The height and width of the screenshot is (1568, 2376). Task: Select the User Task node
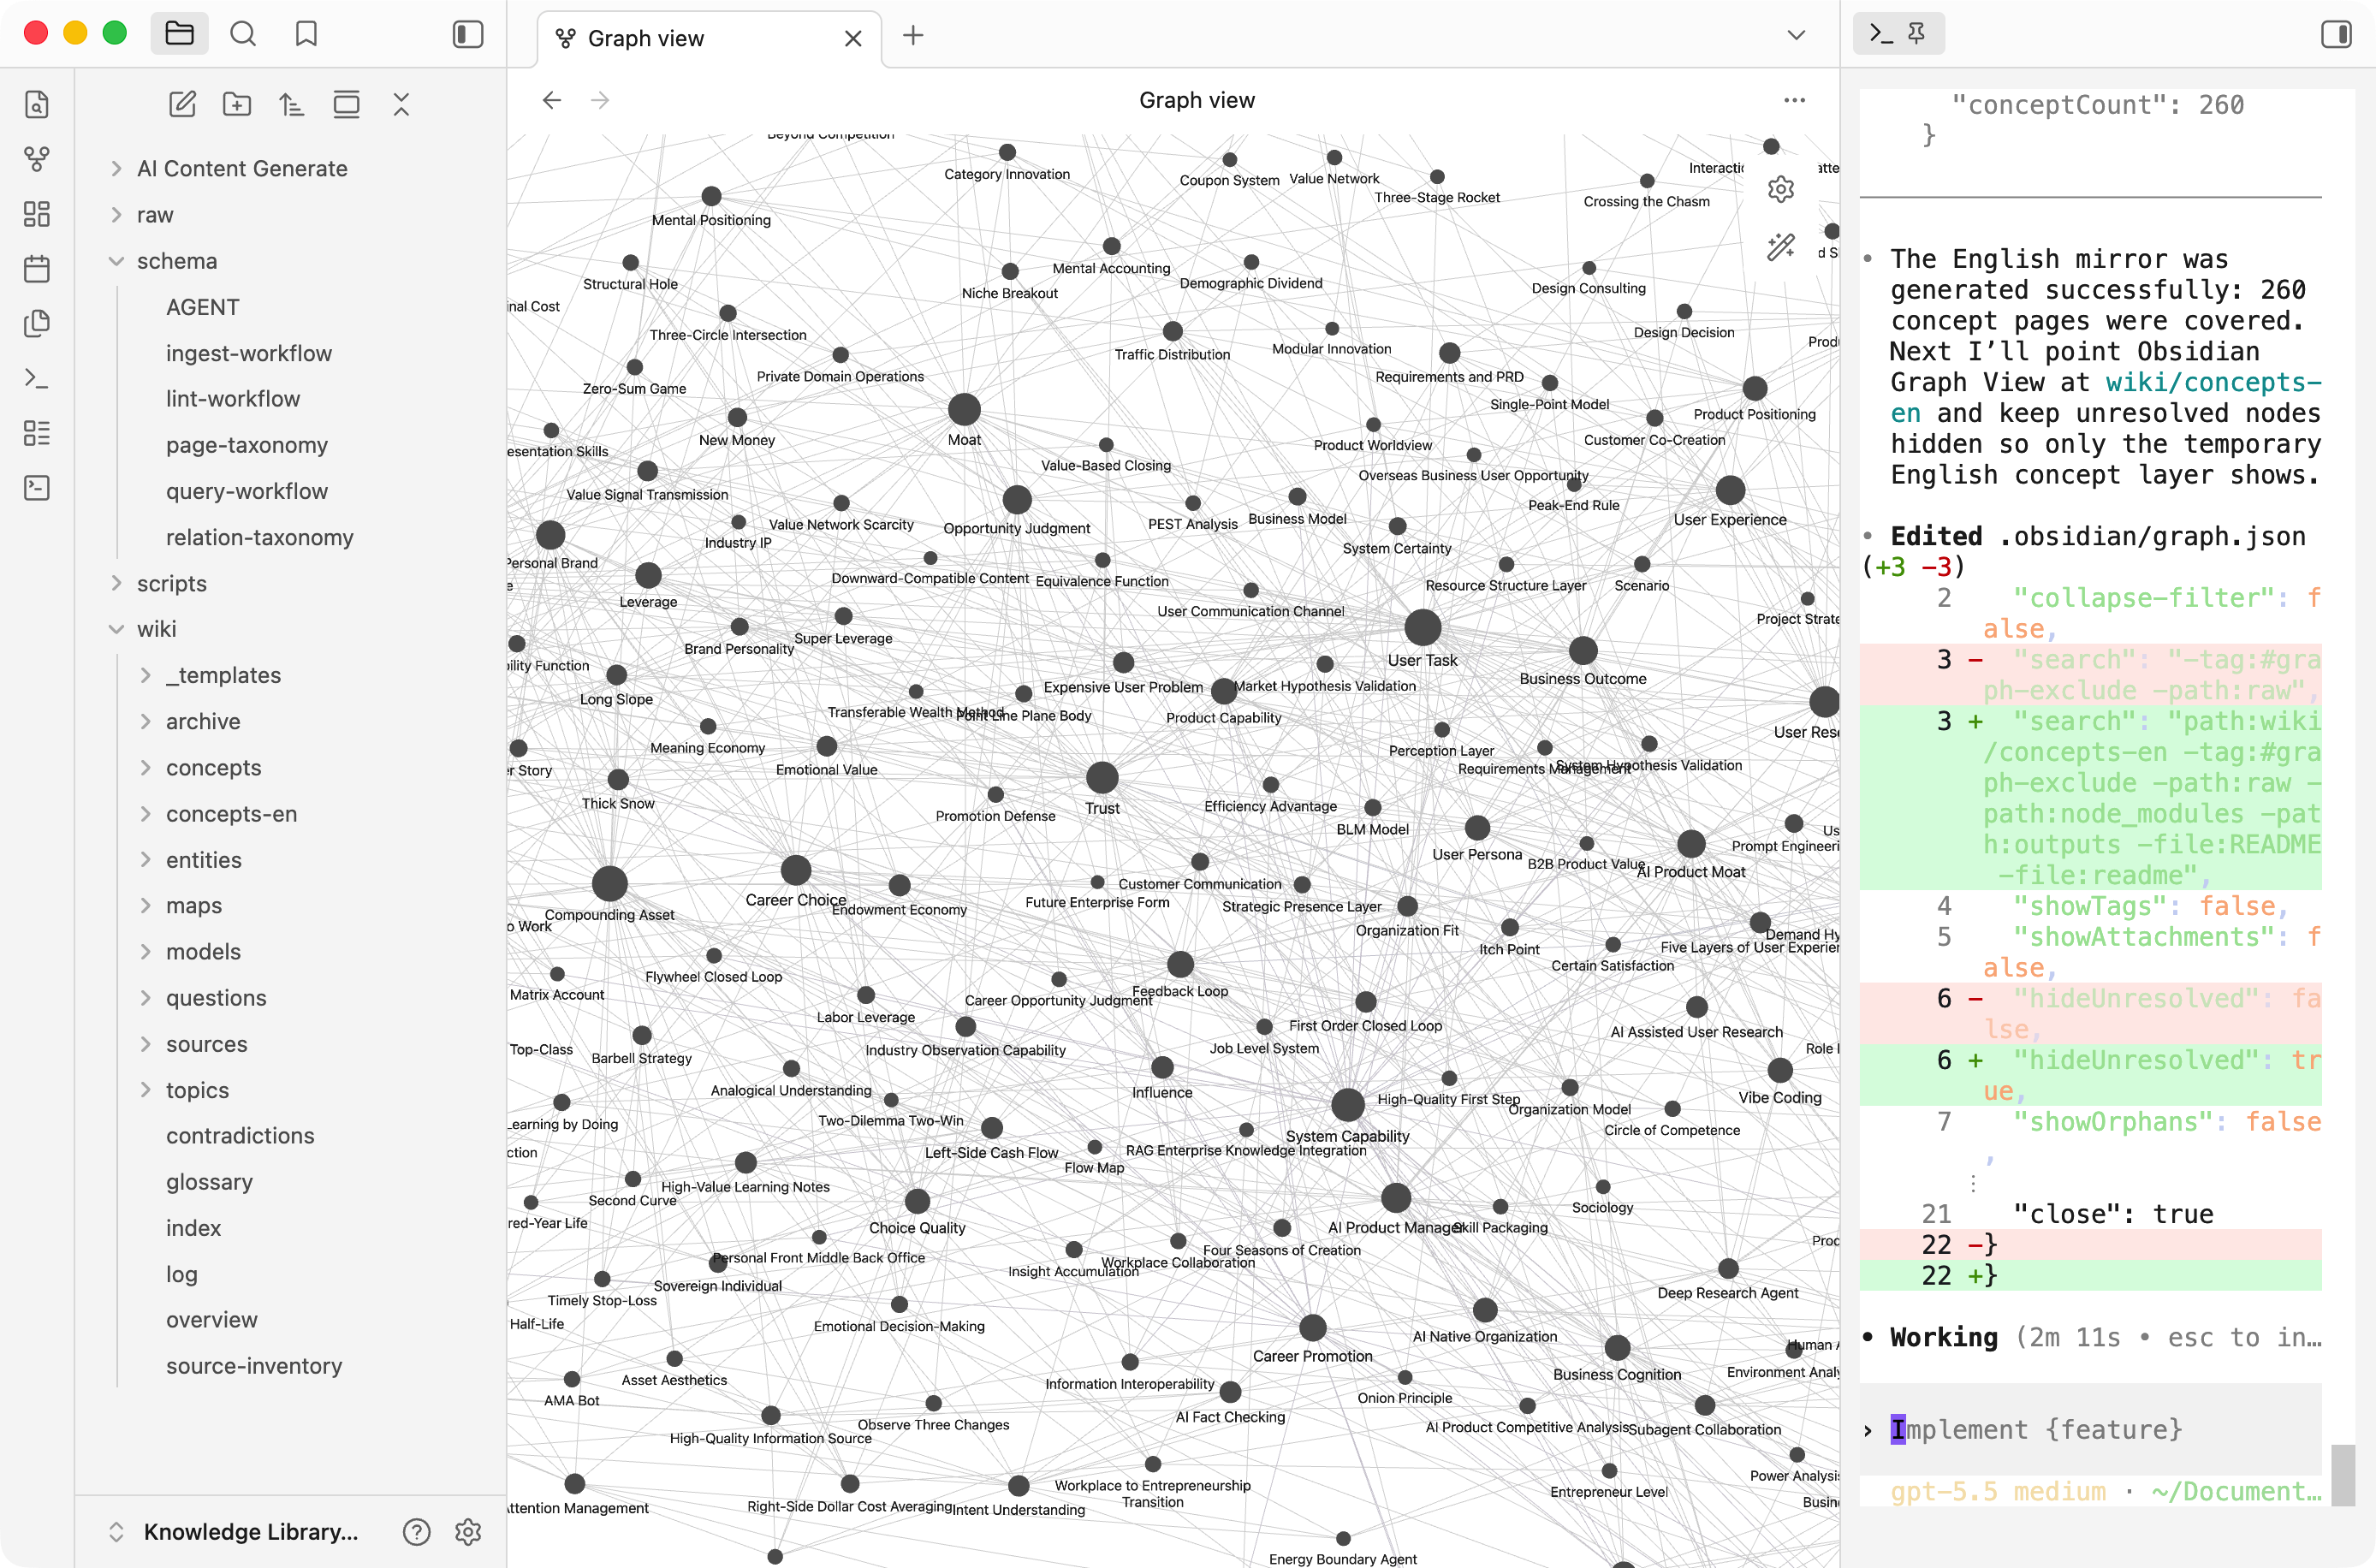1422,628
